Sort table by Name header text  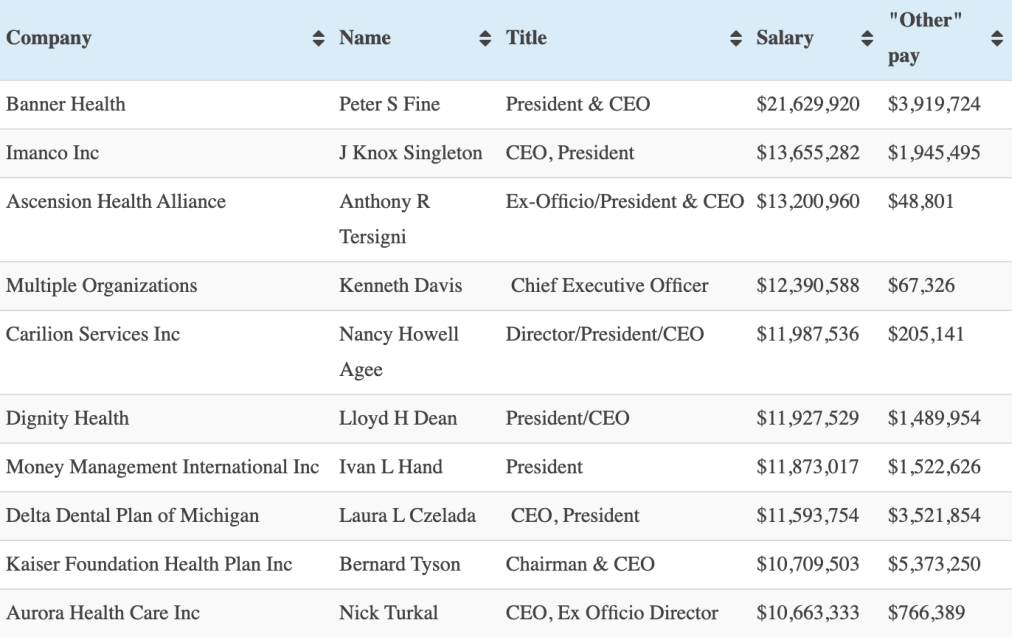pyautogui.click(x=365, y=39)
